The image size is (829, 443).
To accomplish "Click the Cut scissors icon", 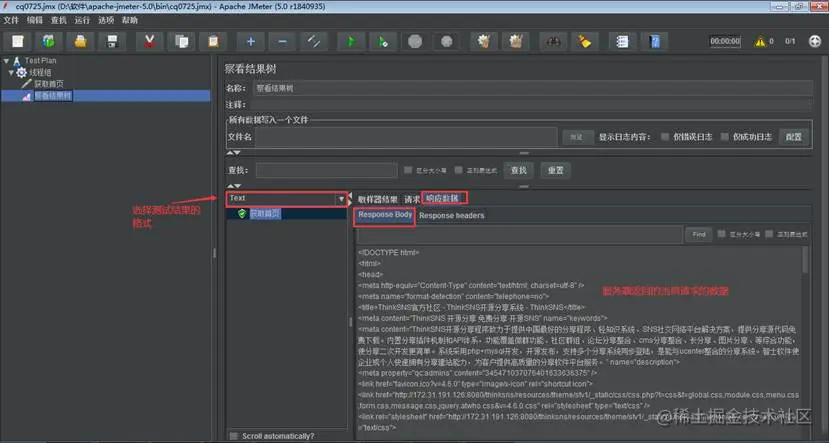I will coord(150,41).
